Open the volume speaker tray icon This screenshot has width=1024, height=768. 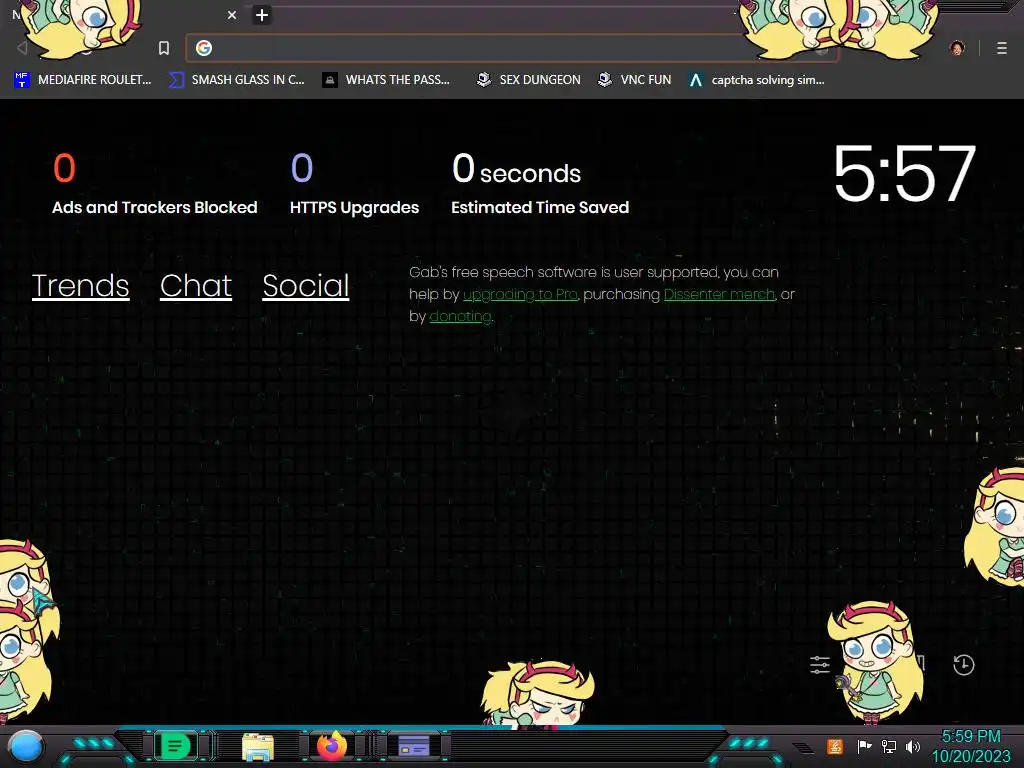coord(913,746)
